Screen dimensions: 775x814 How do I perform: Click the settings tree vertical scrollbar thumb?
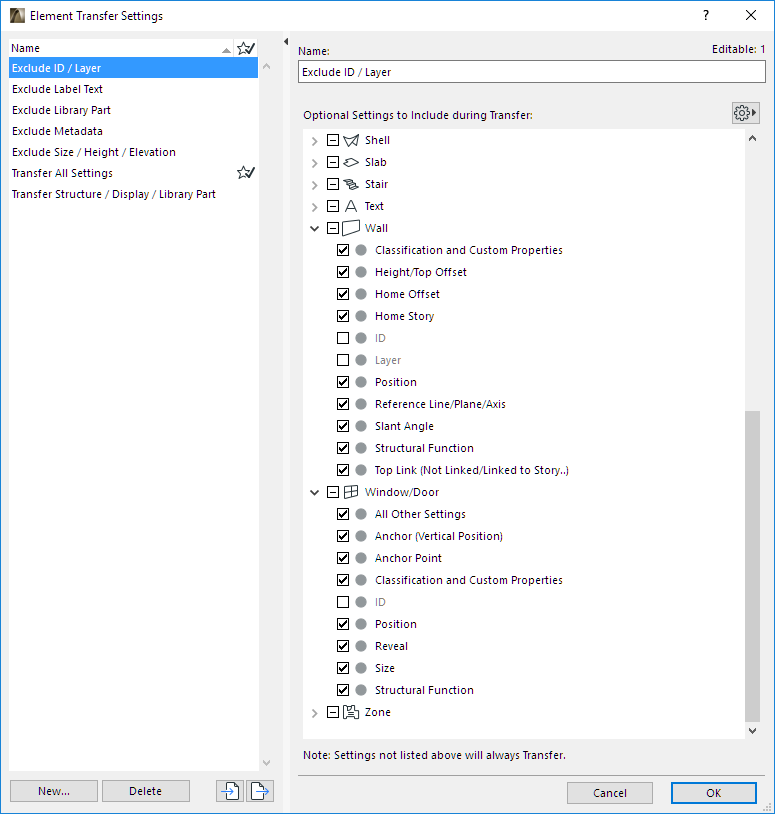tap(752, 566)
